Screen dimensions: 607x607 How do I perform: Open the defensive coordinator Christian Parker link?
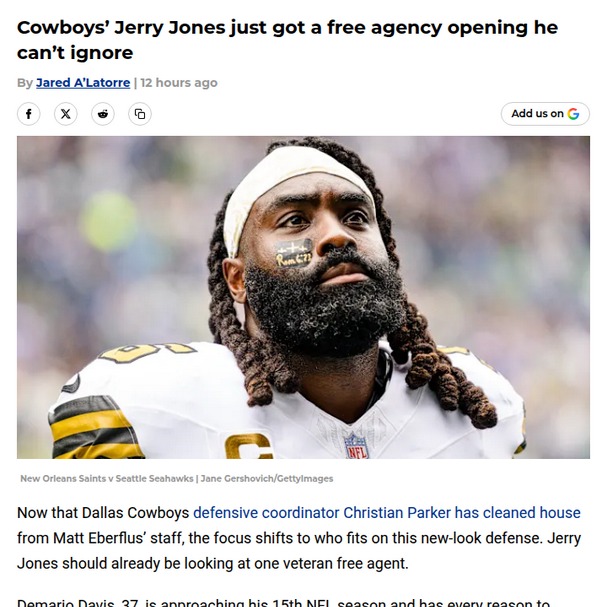click(386, 513)
